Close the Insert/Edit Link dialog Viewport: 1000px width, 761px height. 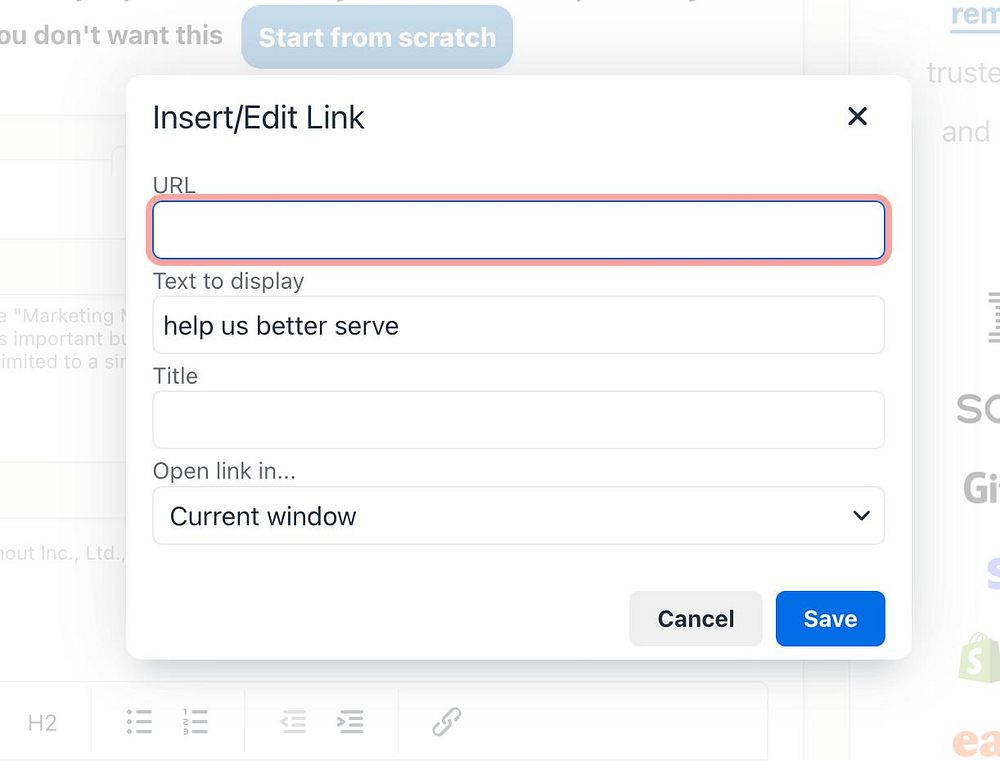[x=857, y=116]
